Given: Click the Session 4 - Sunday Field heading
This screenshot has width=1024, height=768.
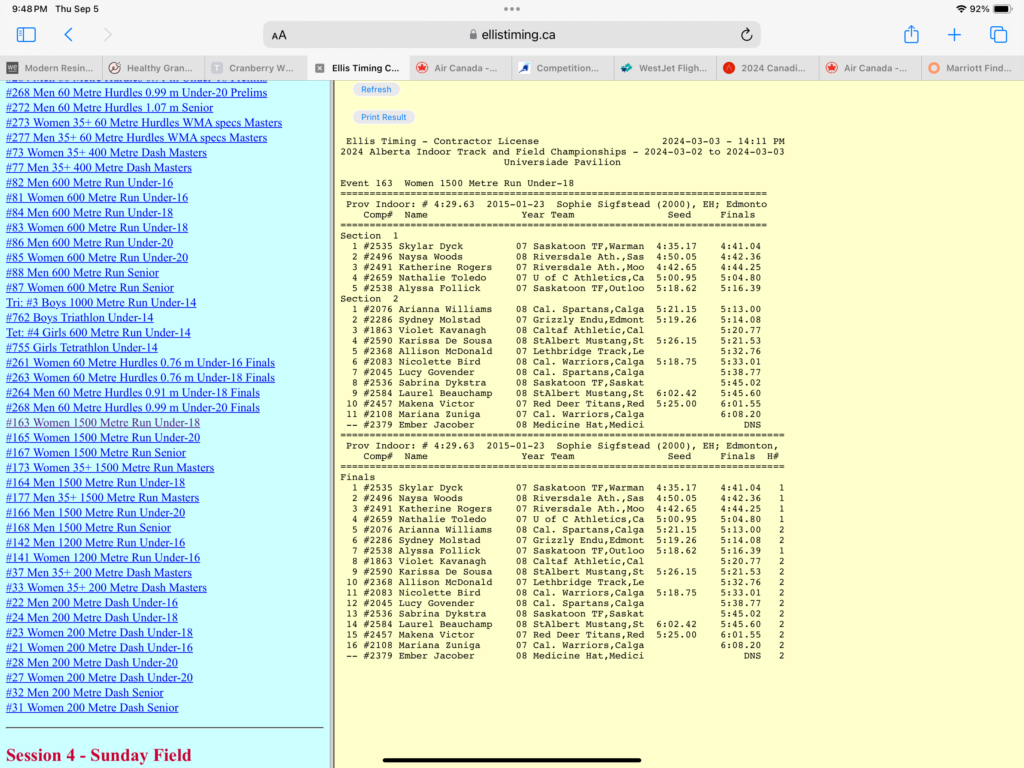Looking at the screenshot, I should (x=99, y=755).
